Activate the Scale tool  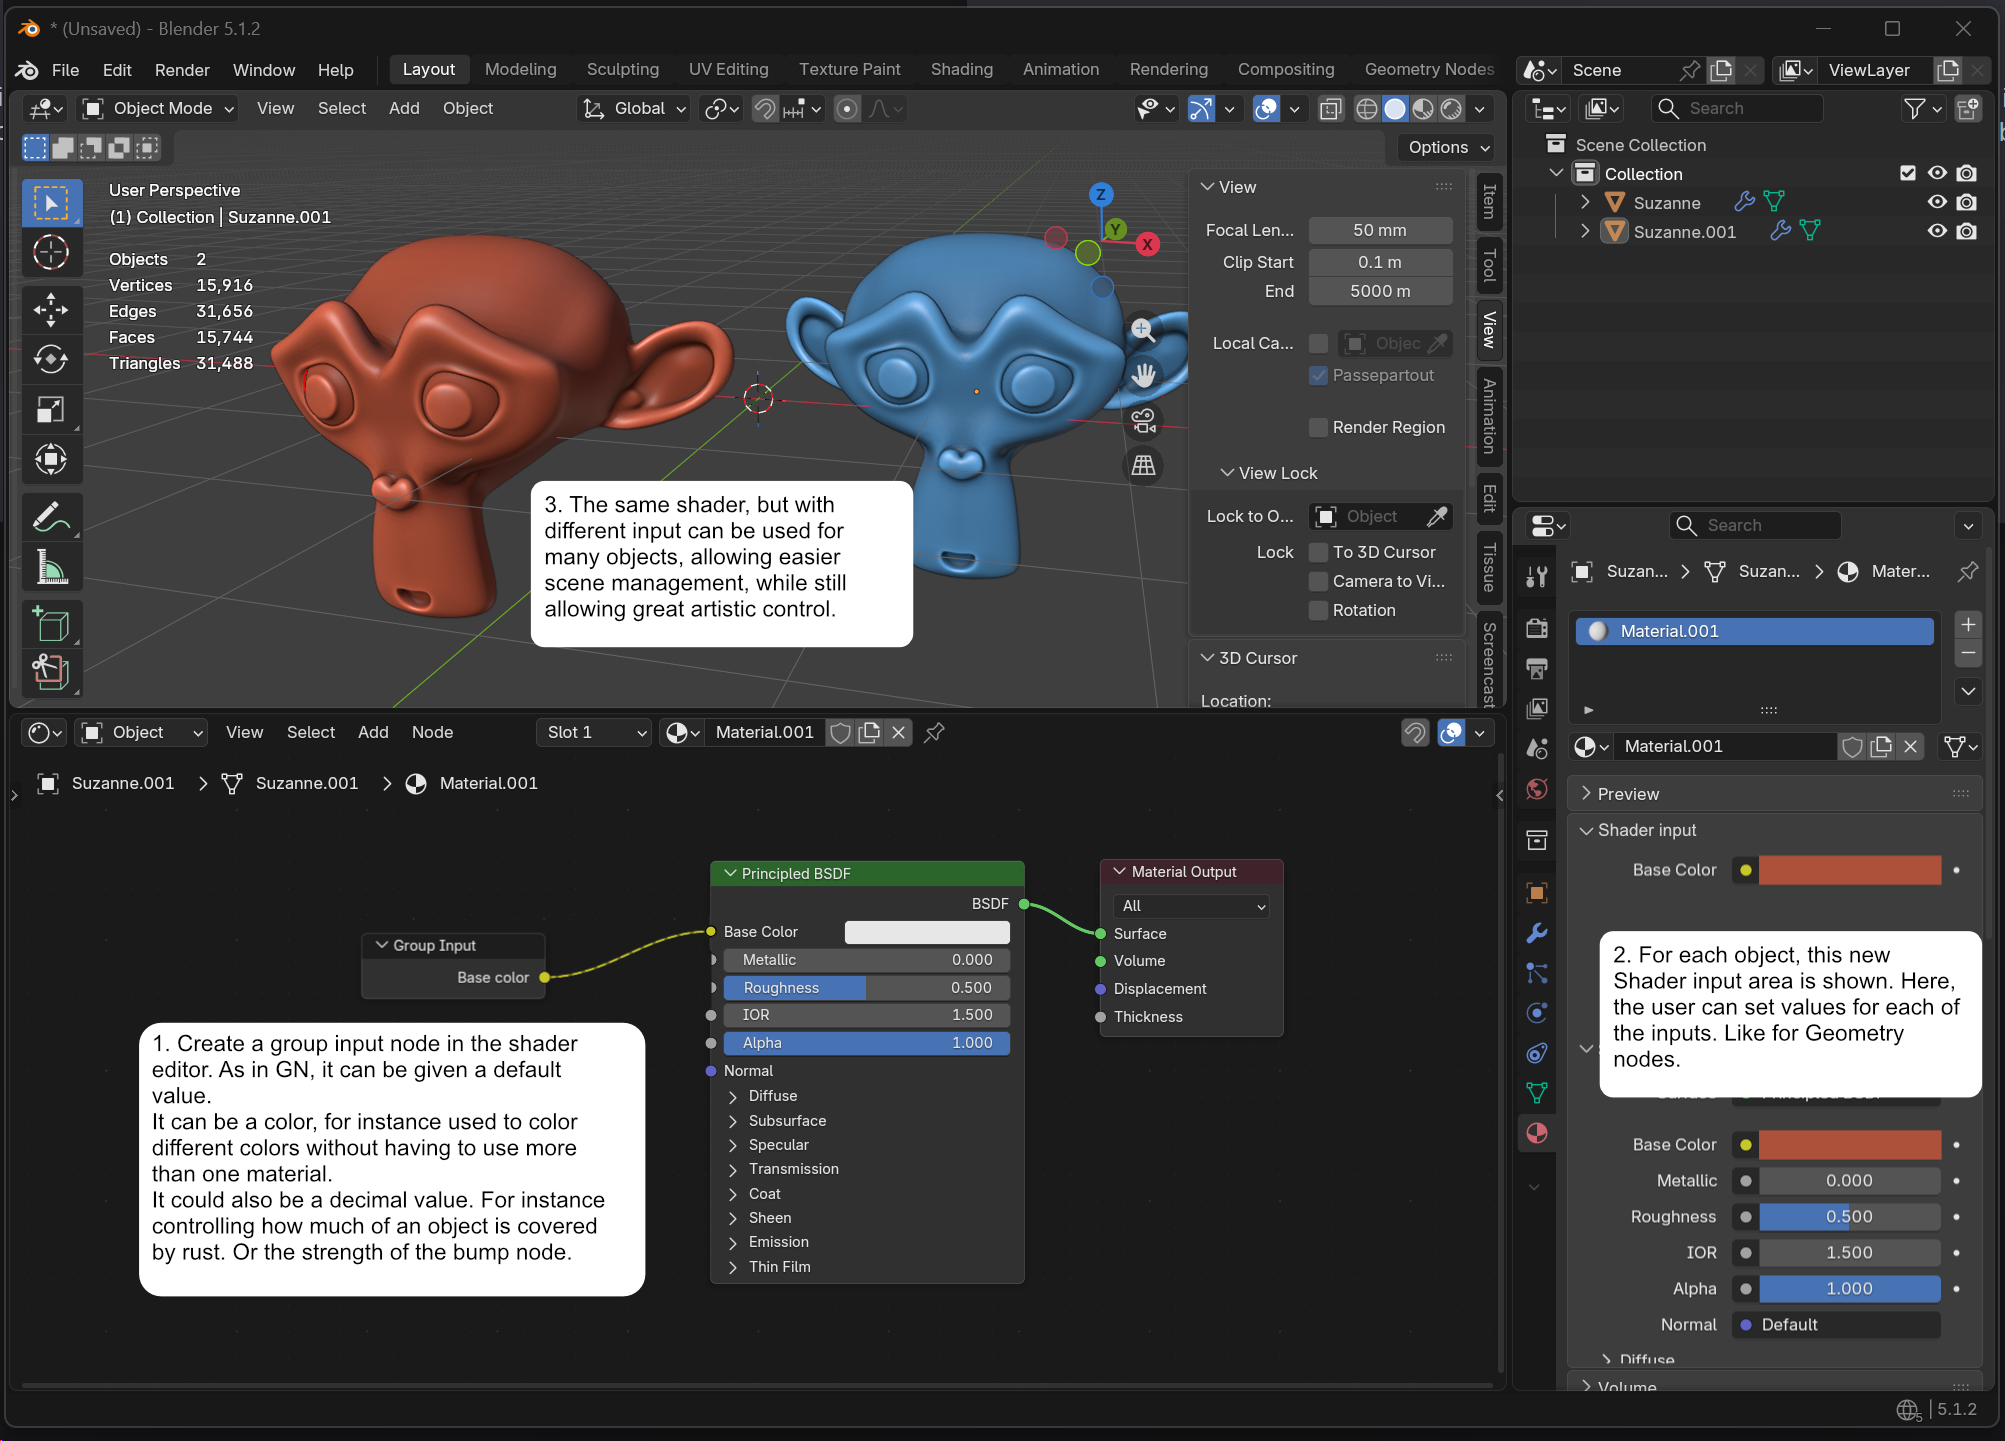pos(51,409)
